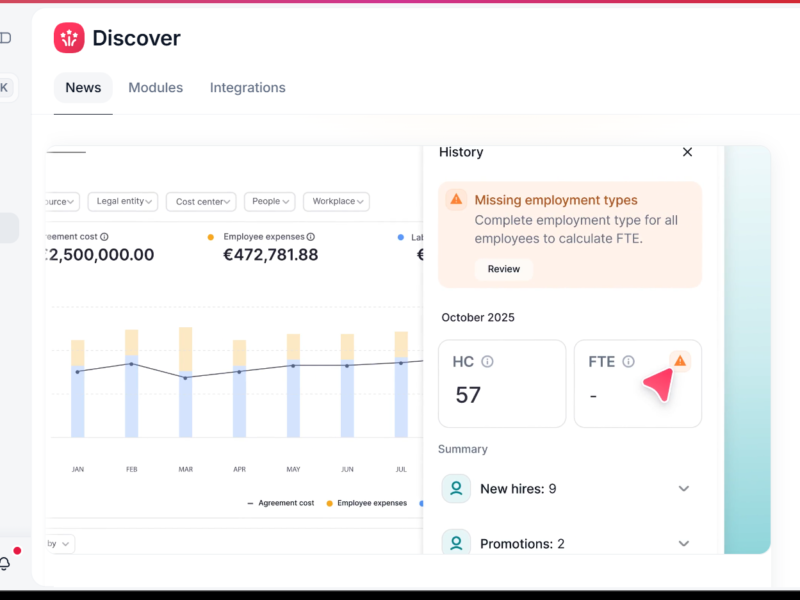This screenshot has width=800, height=600.
Task: Switch to the Modules tab
Action: click(155, 88)
